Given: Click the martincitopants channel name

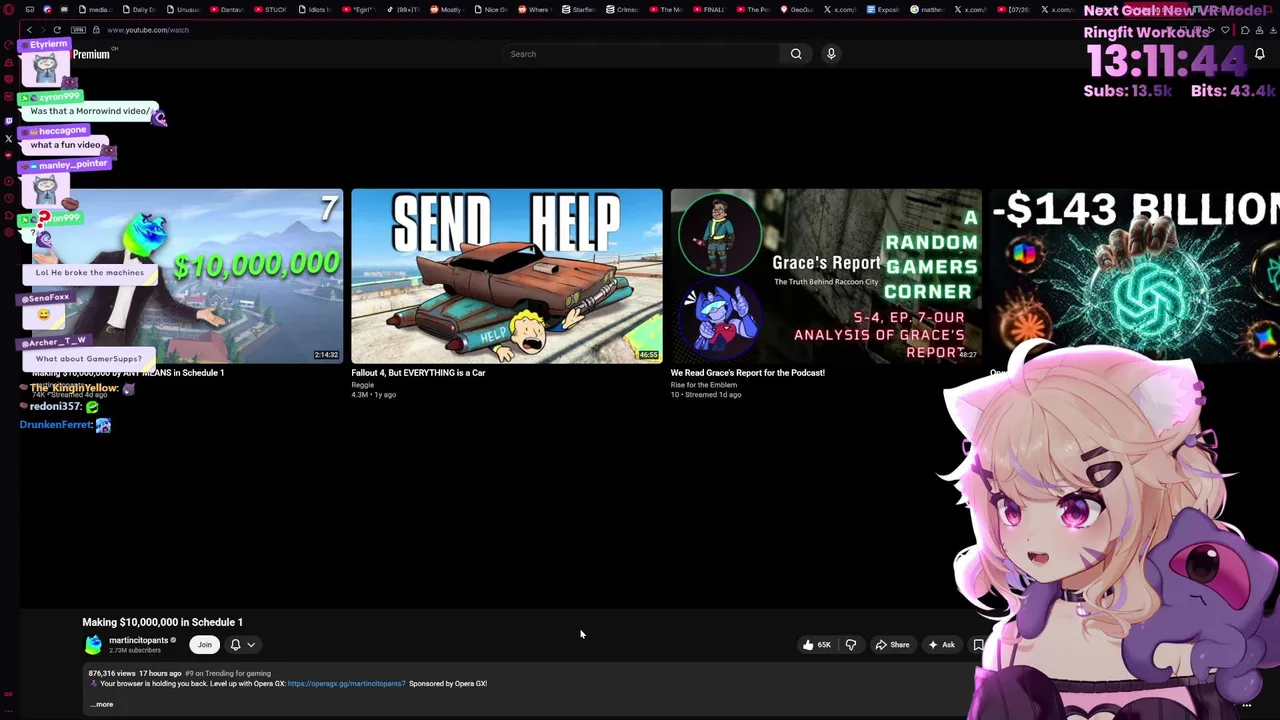Looking at the screenshot, I should 139,640.
